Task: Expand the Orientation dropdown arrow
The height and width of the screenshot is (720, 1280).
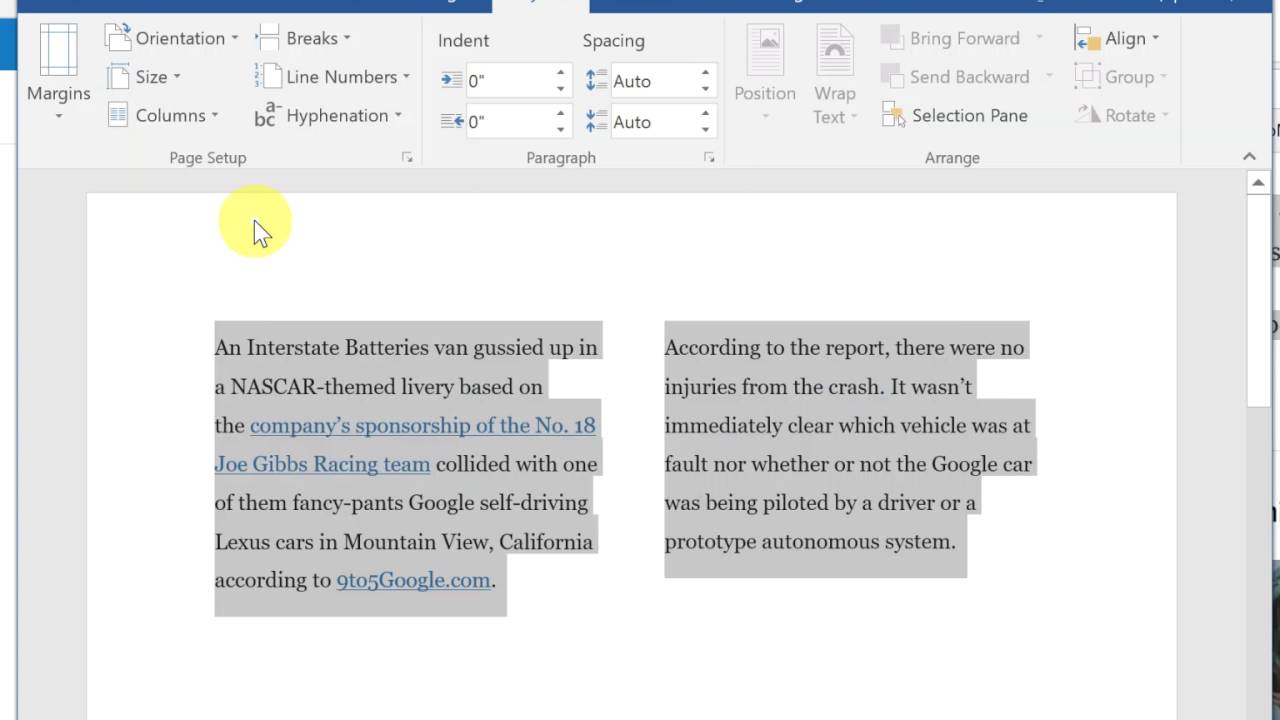Action: pyautogui.click(x=235, y=38)
